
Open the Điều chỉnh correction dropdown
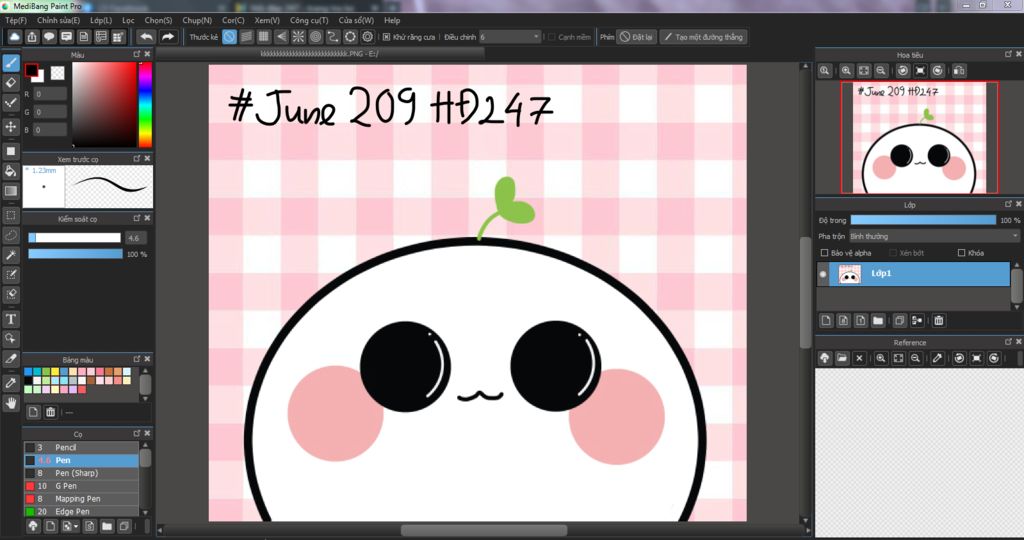510,37
